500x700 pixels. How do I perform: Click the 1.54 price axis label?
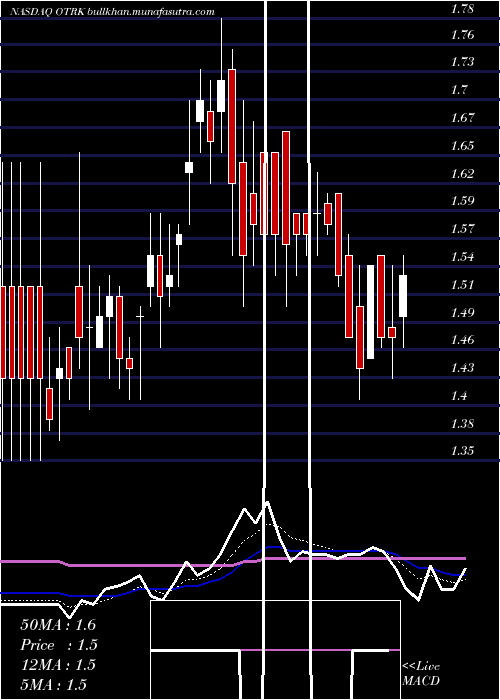462,257
